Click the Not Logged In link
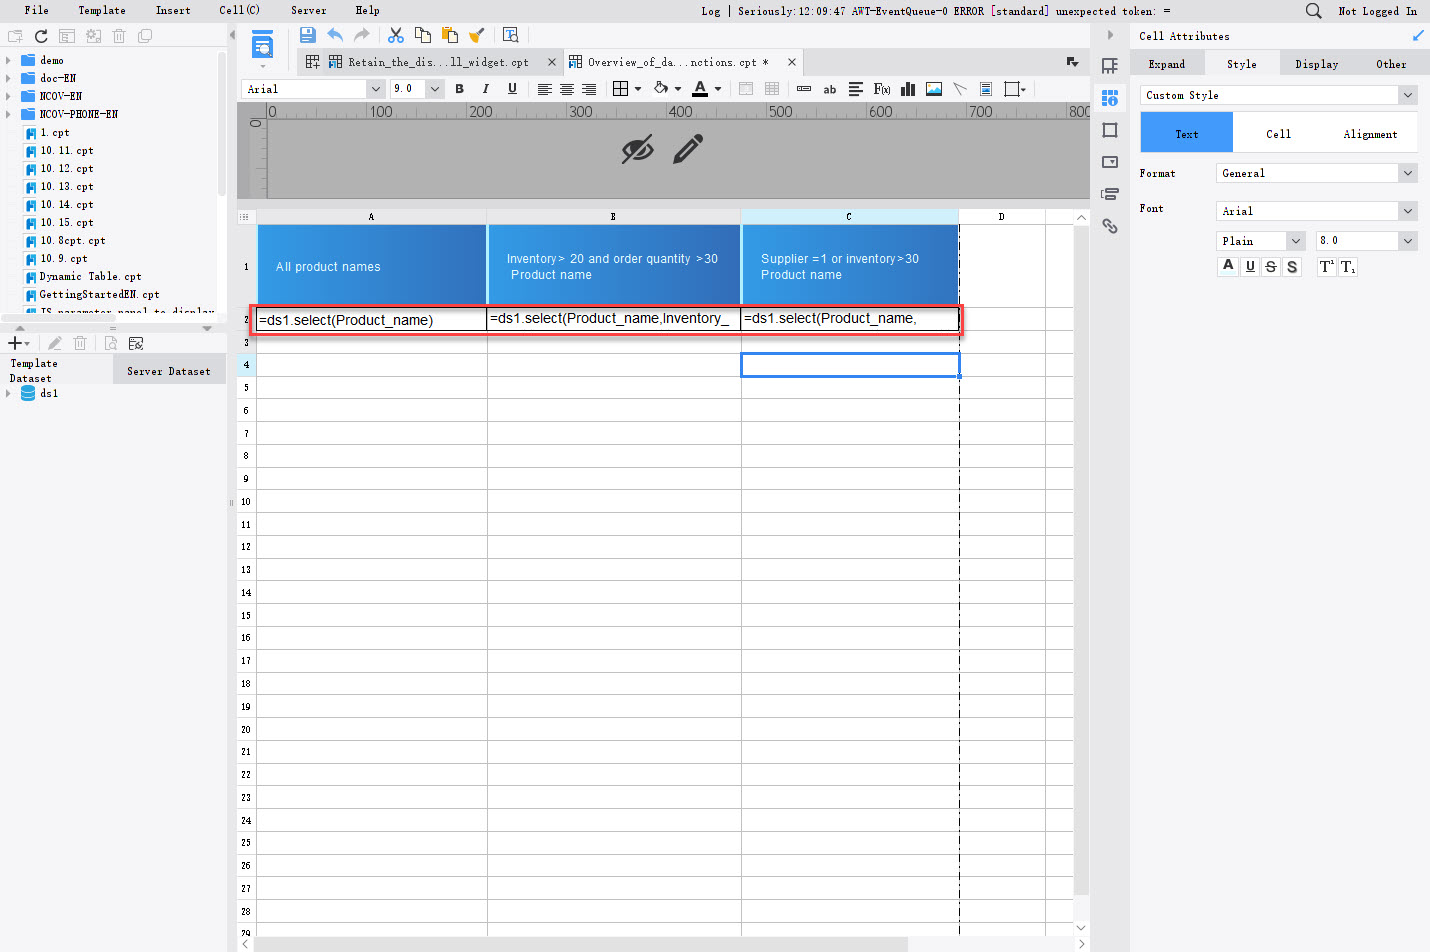 [1378, 11]
